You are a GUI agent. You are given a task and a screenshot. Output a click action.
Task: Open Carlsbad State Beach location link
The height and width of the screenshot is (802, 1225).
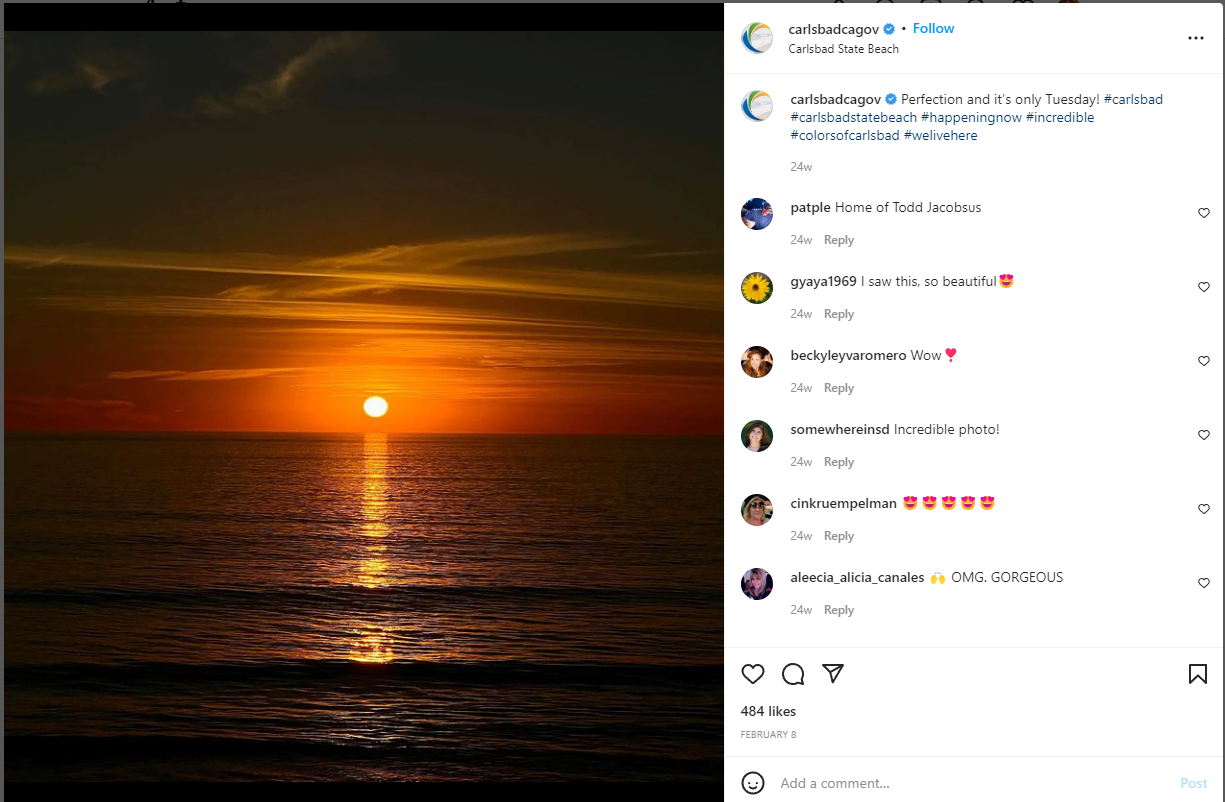click(x=843, y=49)
